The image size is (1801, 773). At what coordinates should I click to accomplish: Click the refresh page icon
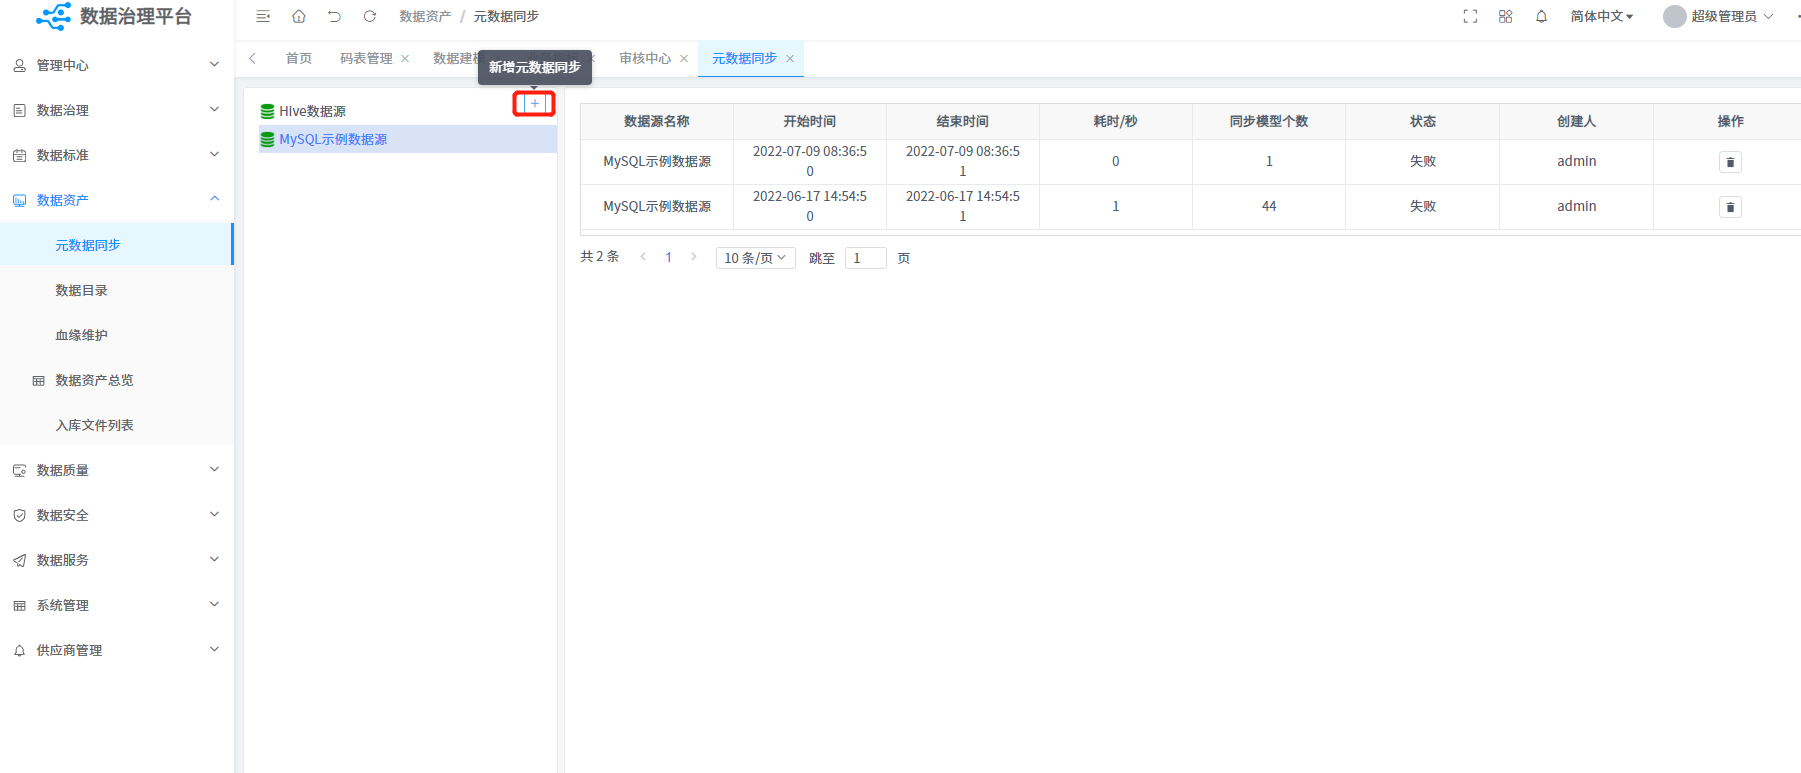[x=370, y=16]
